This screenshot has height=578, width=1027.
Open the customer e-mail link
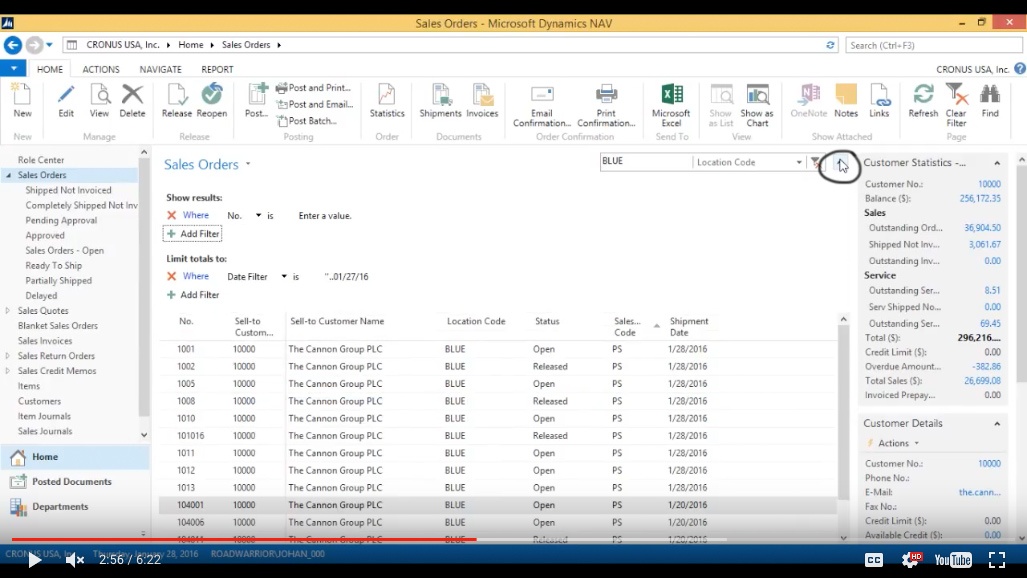(980, 492)
